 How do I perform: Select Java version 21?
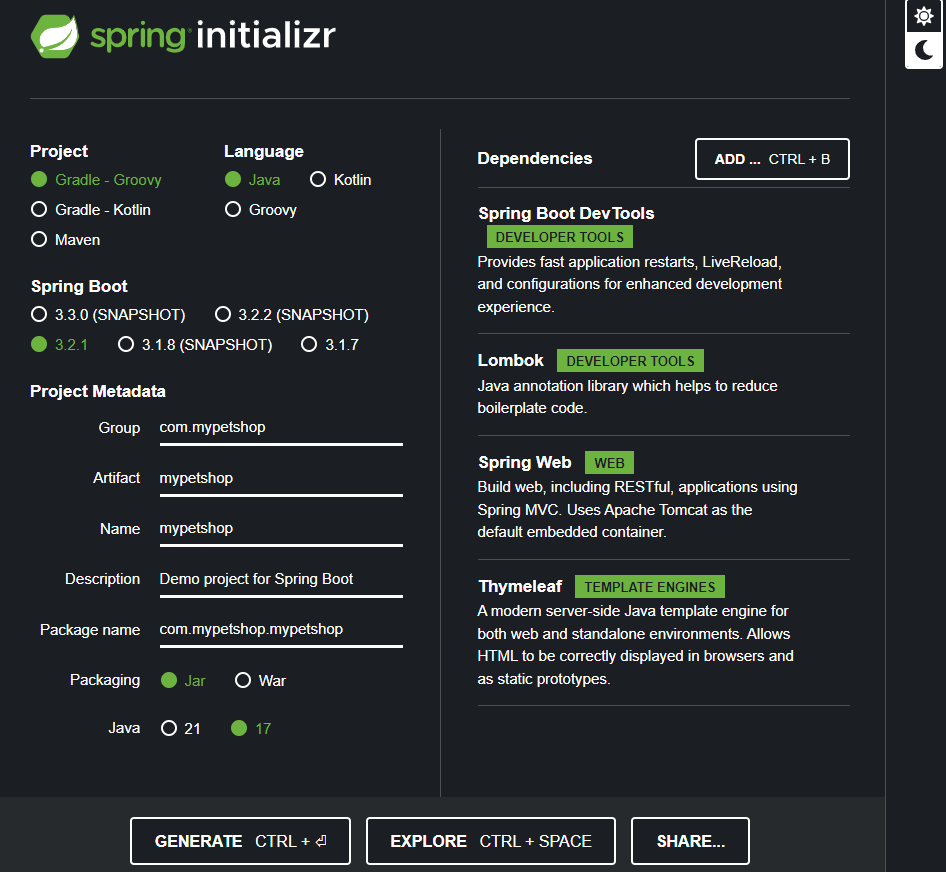point(180,728)
